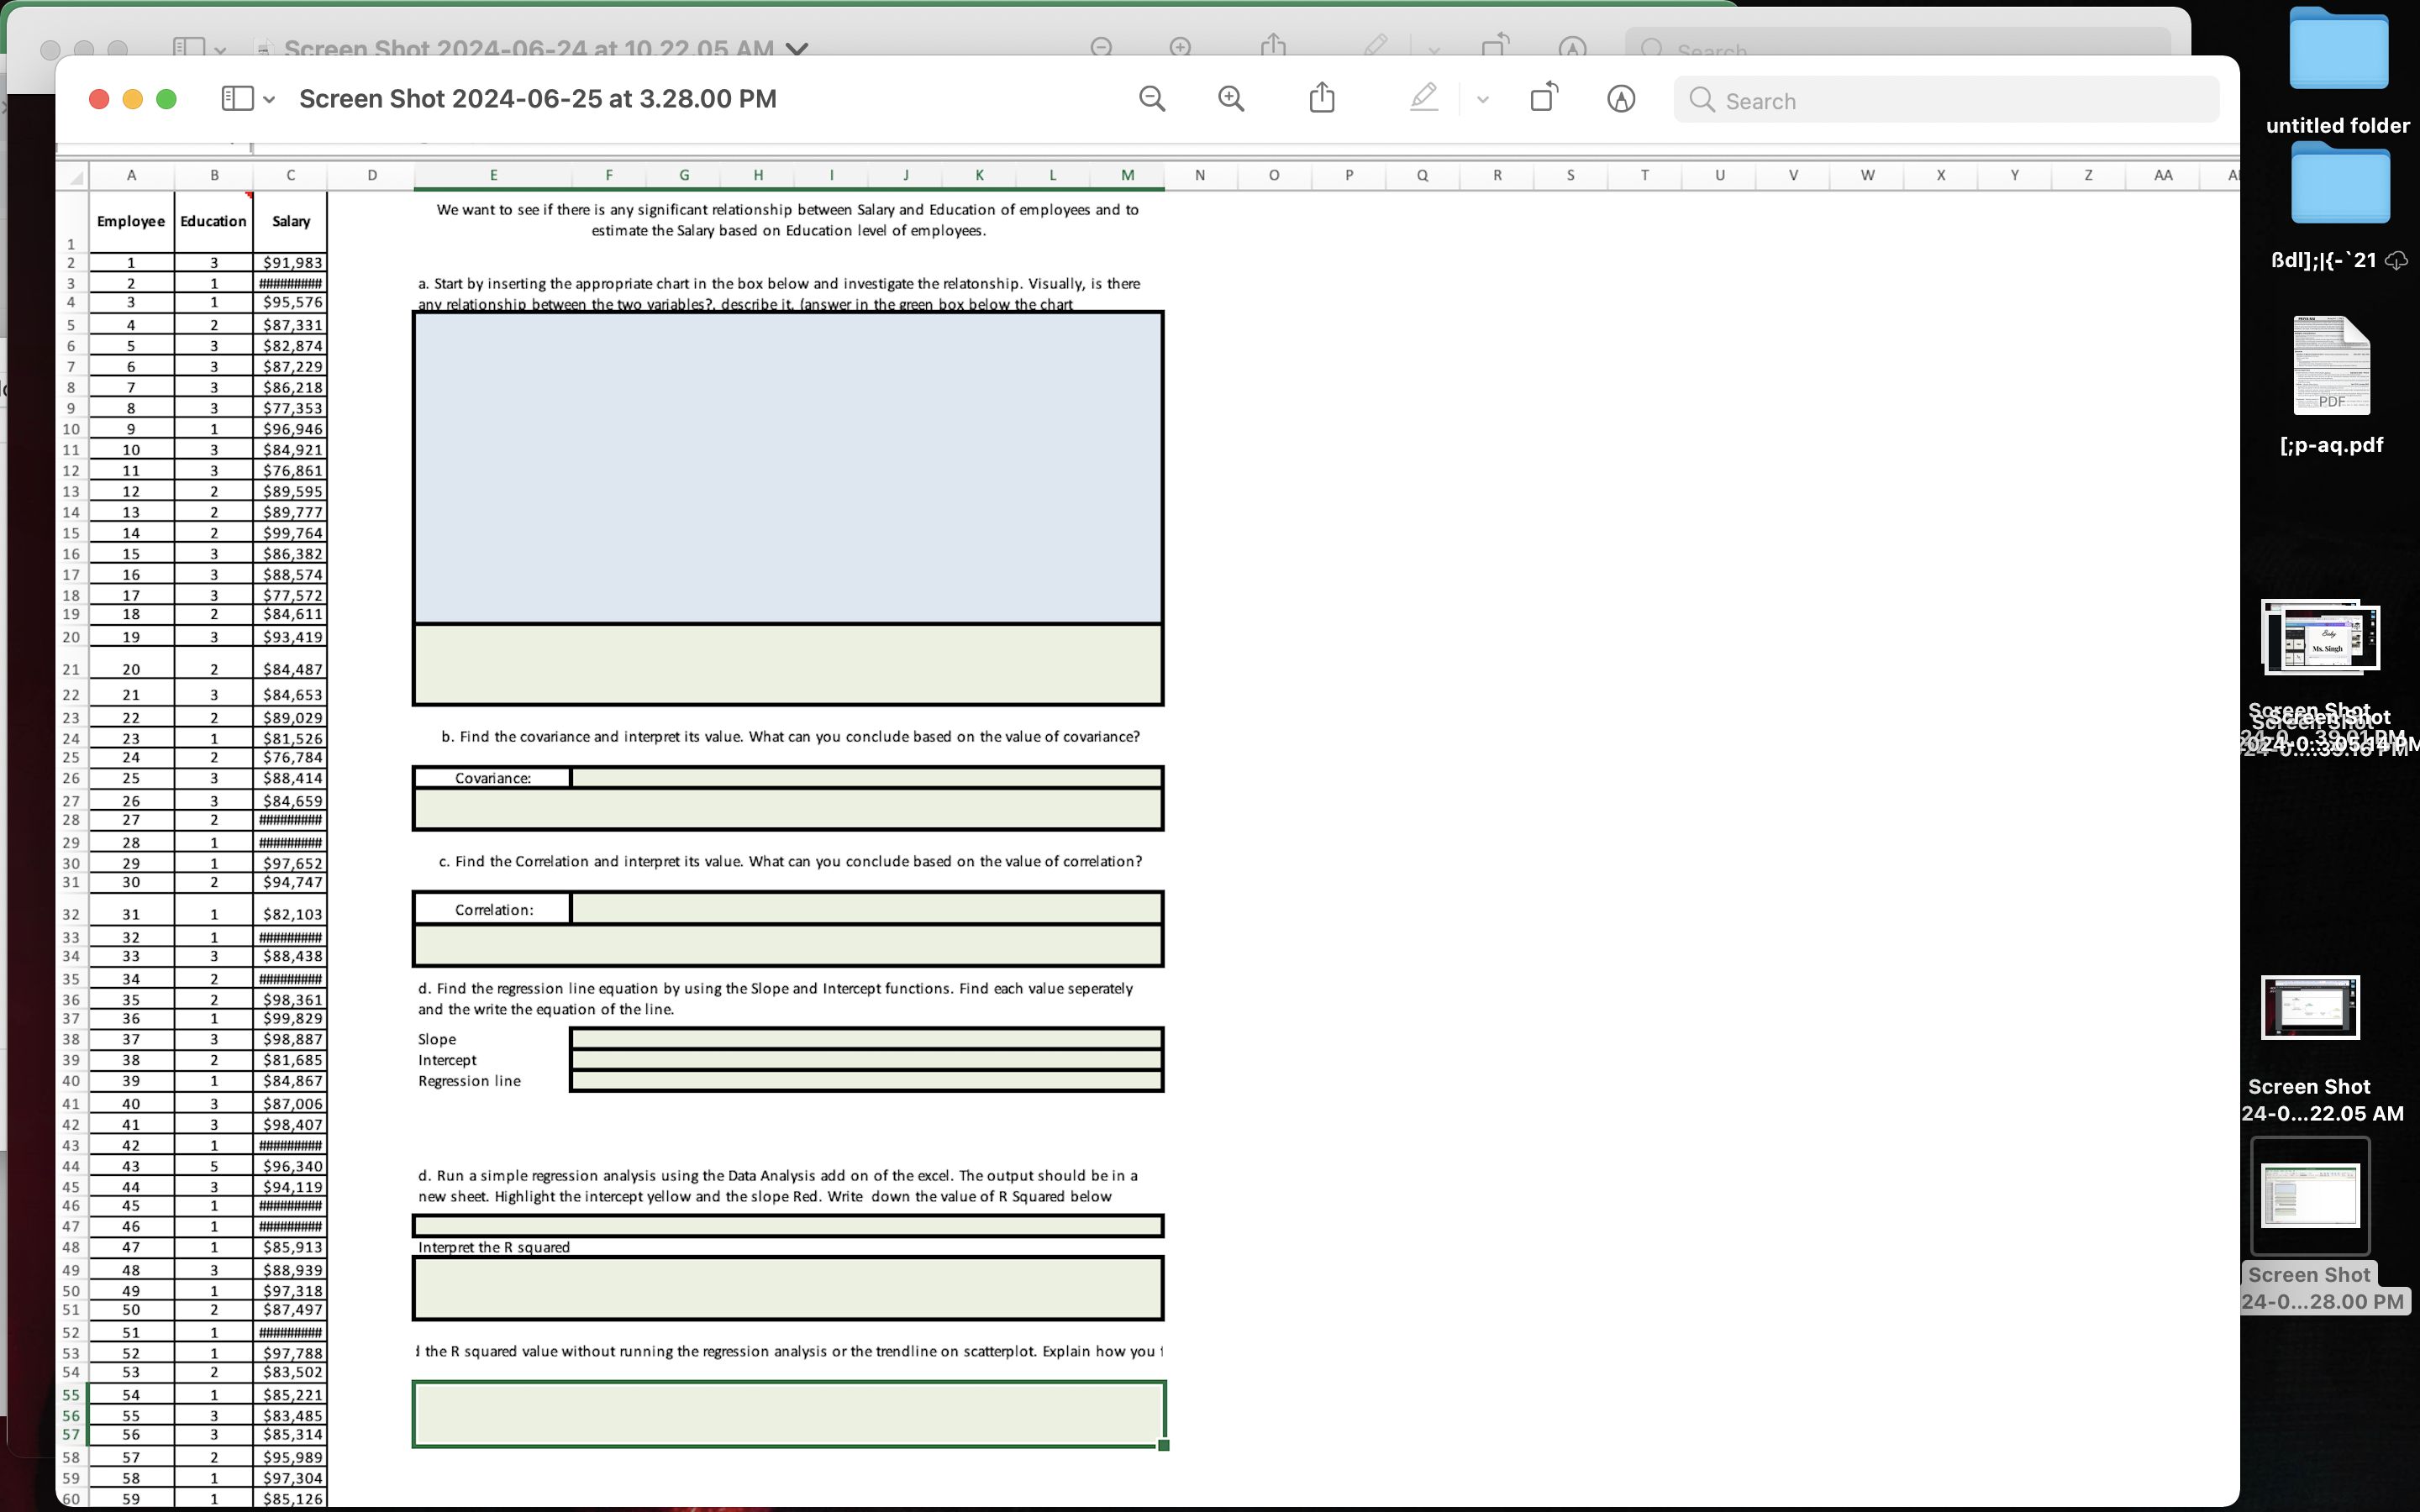The width and height of the screenshot is (2420, 1512).
Task: Click the background window's zoom in icon
Action: pyautogui.click(x=1180, y=46)
